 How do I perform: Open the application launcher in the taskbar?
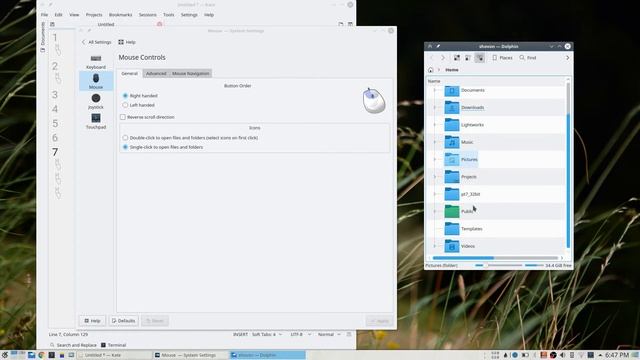pos(4,355)
